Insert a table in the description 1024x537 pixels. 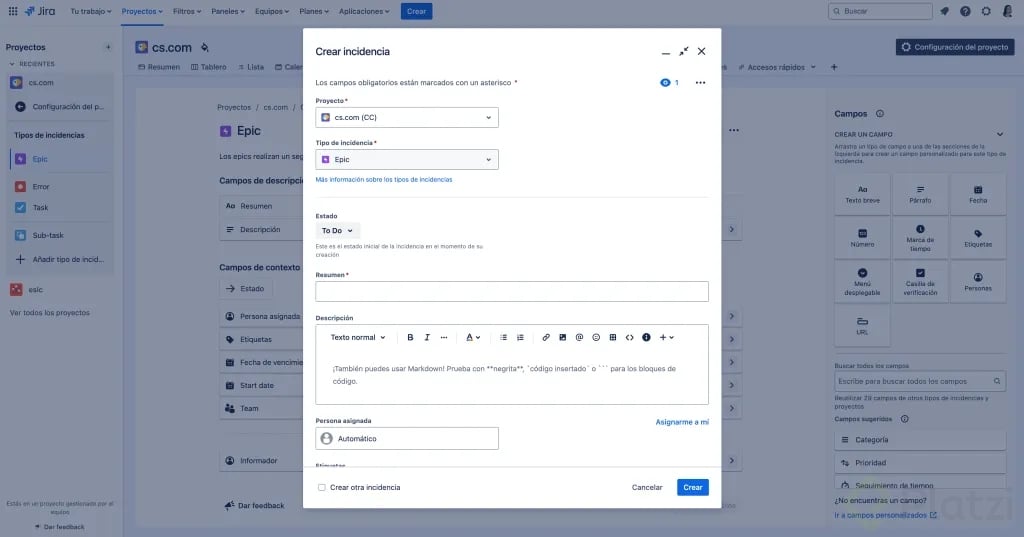613,338
